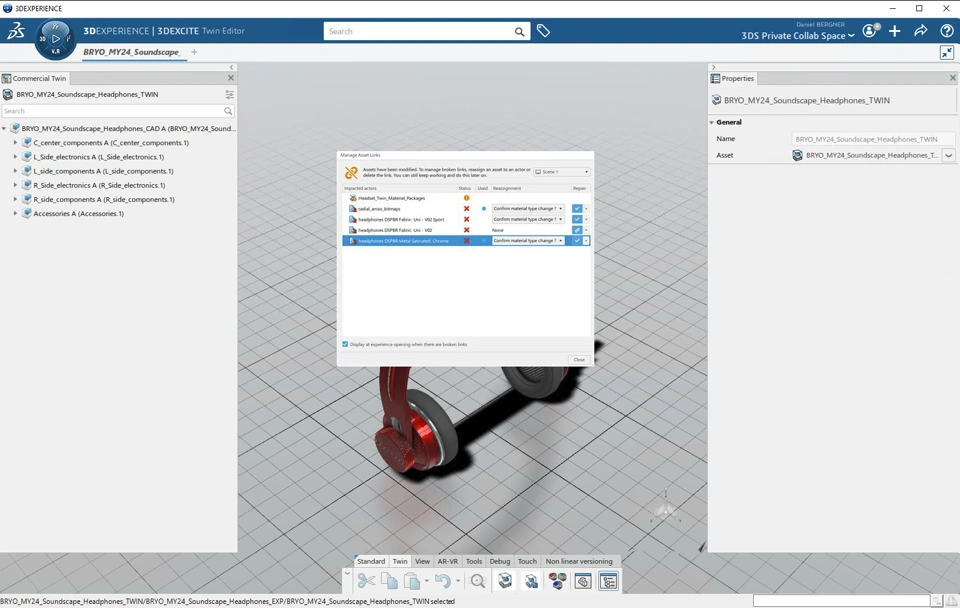
Task: Collapse the BRYO_MY24_Soundscape_Headphones_CAD root node
Action: (x=4, y=129)
